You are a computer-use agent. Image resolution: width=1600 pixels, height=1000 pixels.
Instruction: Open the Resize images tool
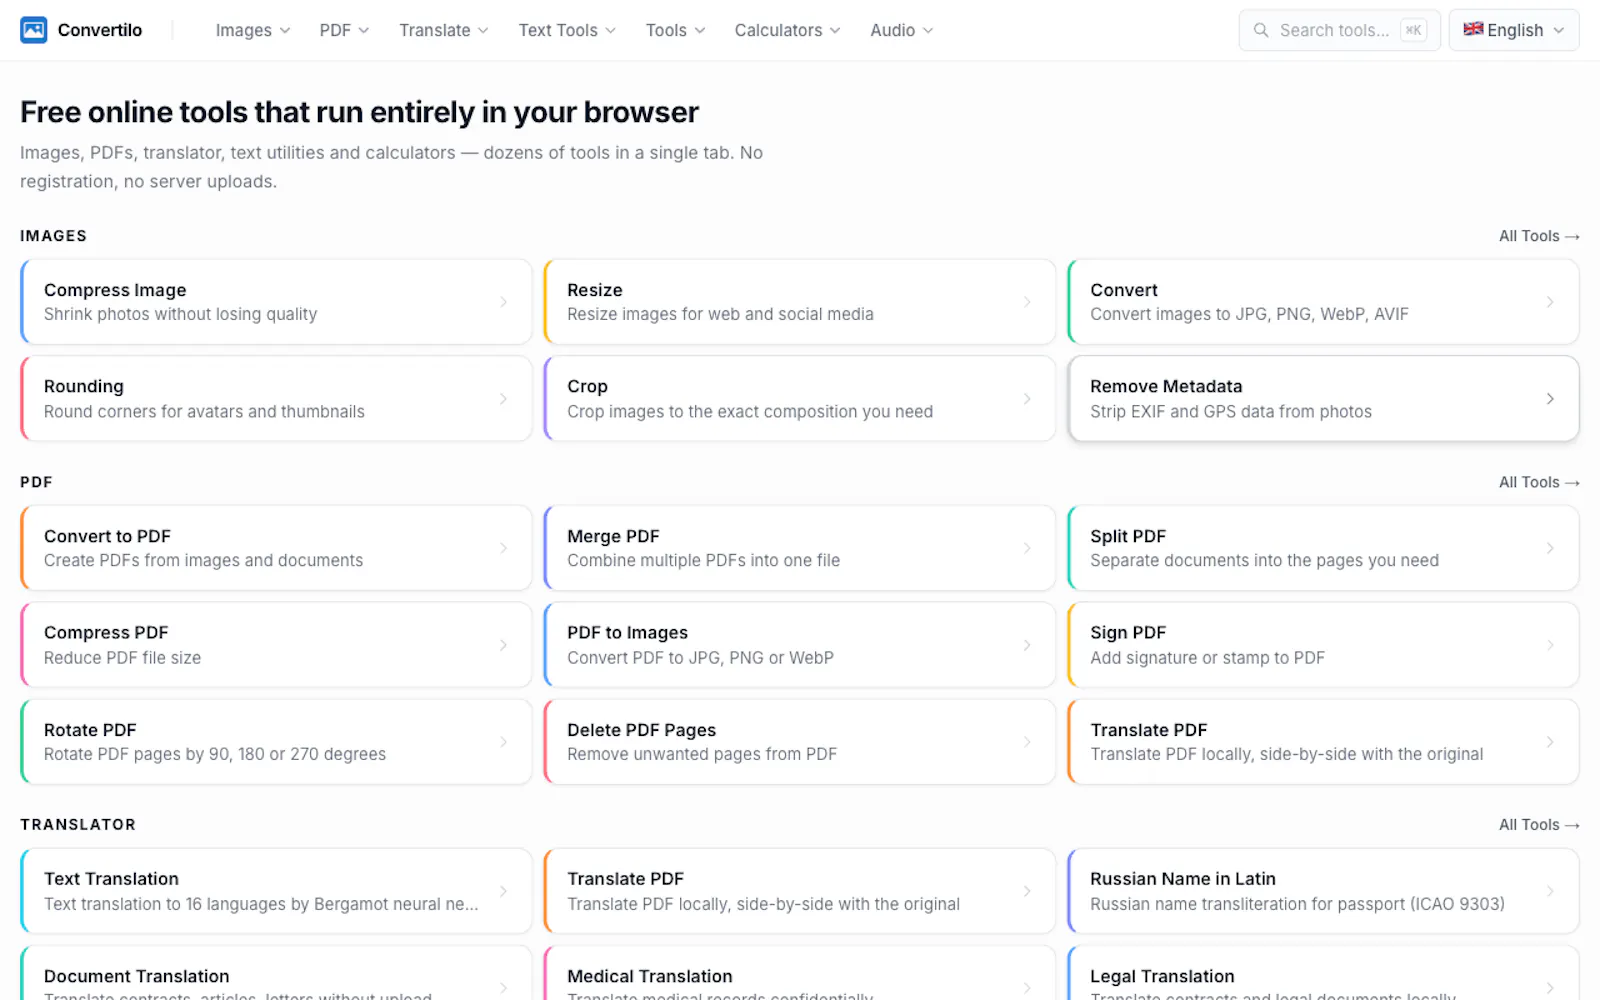(x=799, y=302)
